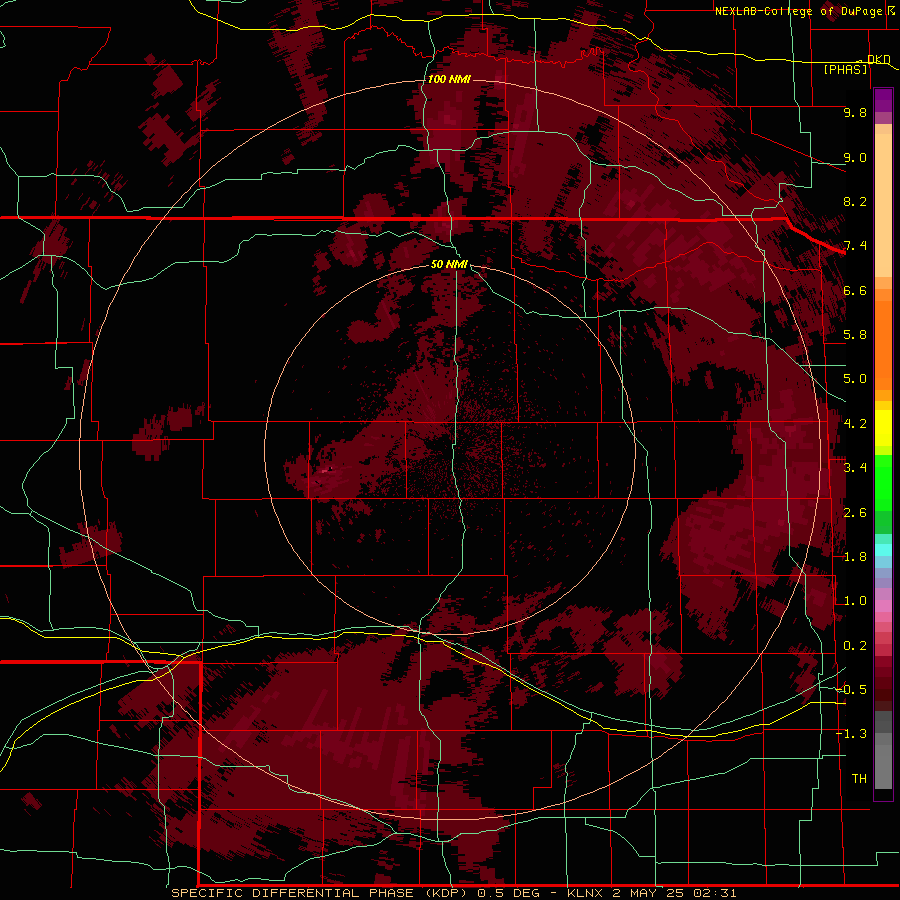Screen dimensions: 900x900
Task: Click the 0.2 value on the color scale
Action: [x=855, y=646]
